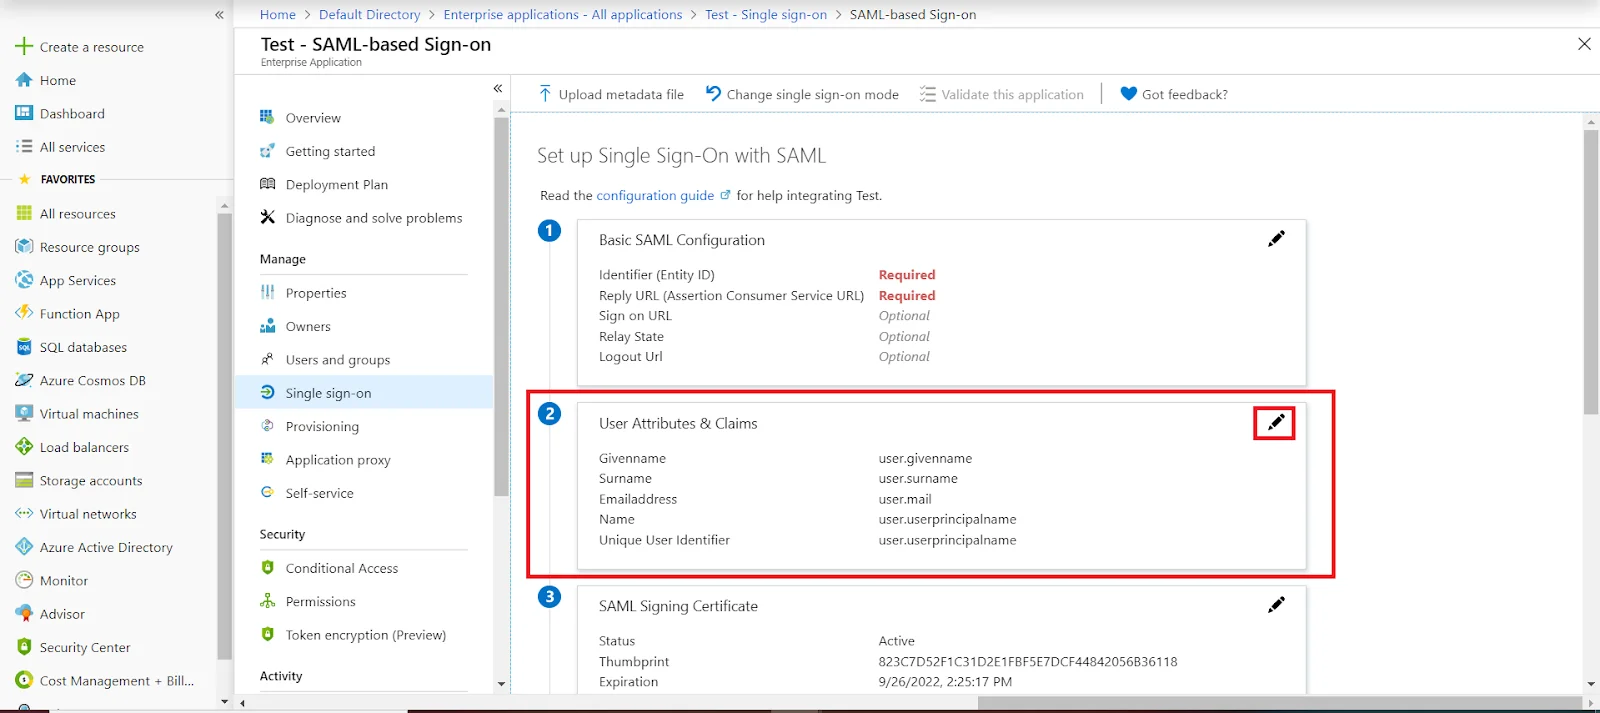Collapse the left portal sidebar chevron
Screen dimensions: 1600x713
tap(219, 15)
